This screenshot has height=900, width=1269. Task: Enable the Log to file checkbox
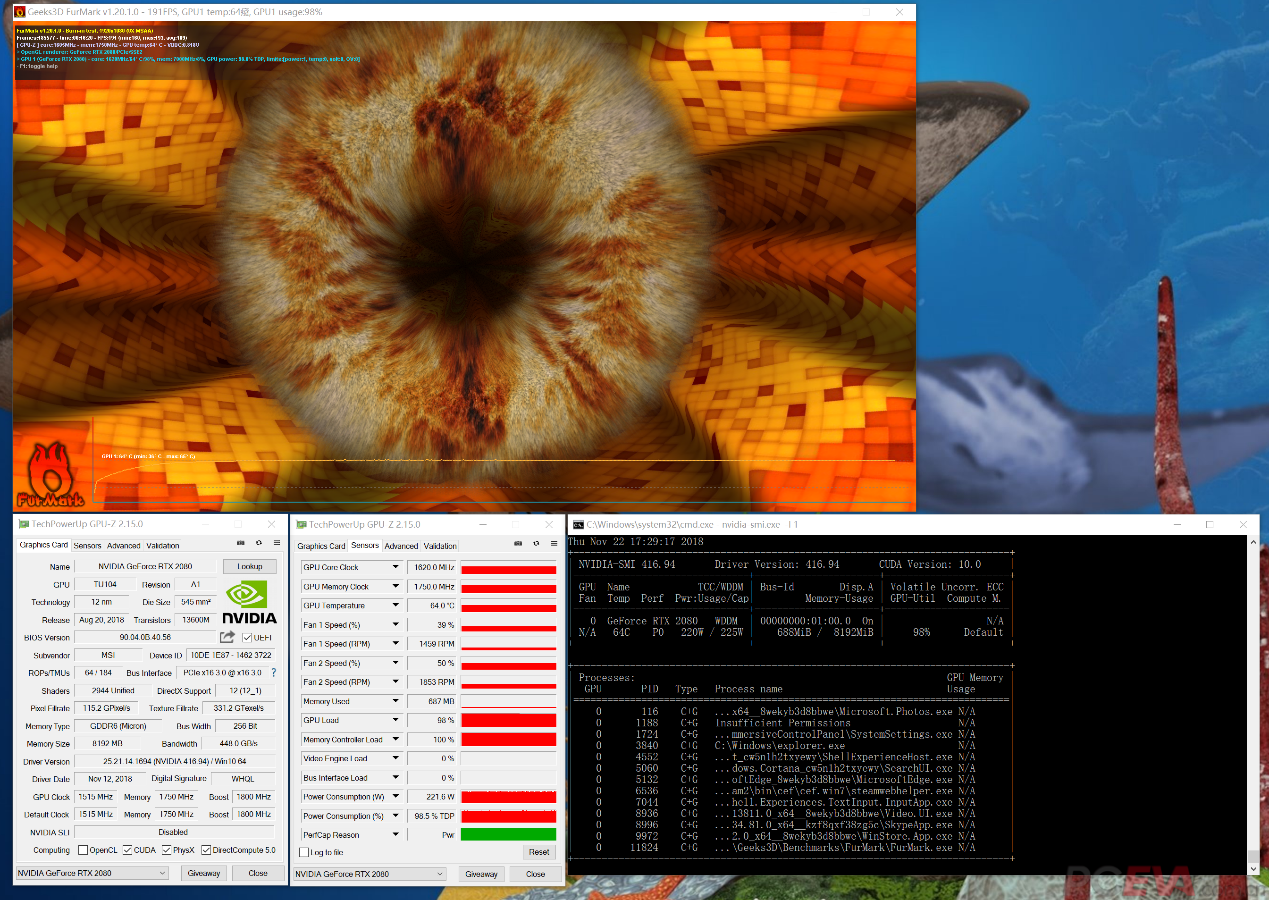[304, 852]
